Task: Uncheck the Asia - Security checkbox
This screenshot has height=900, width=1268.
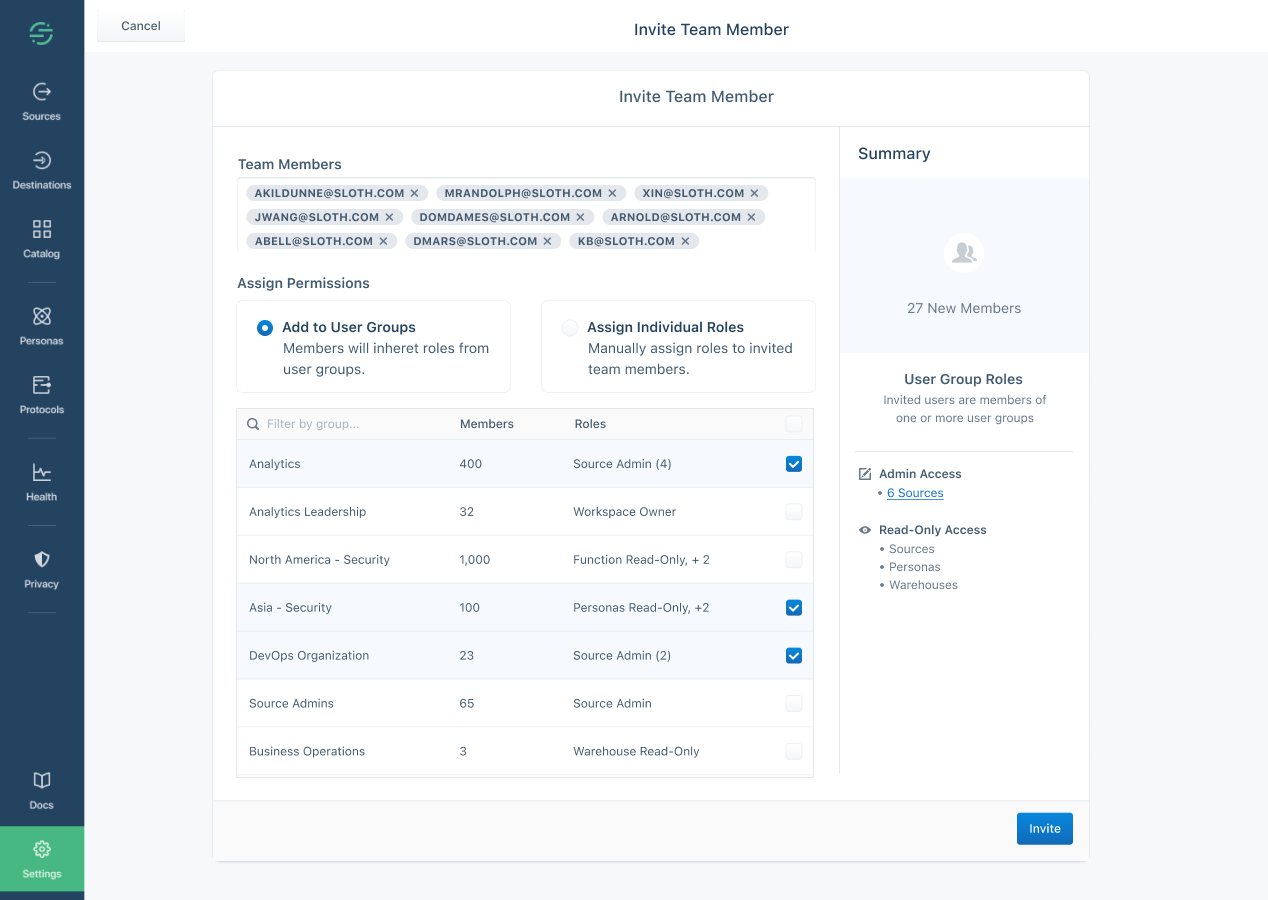Action: point(794,608)
